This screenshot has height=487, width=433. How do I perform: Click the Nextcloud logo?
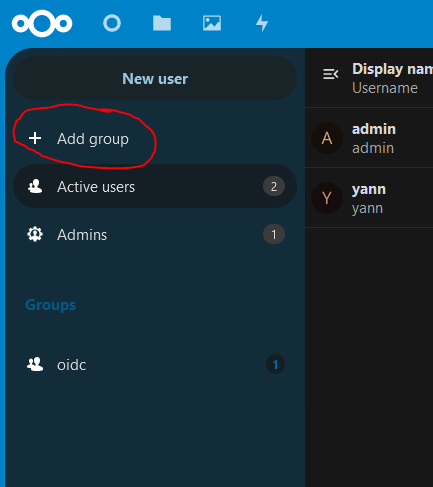(42, 23)
